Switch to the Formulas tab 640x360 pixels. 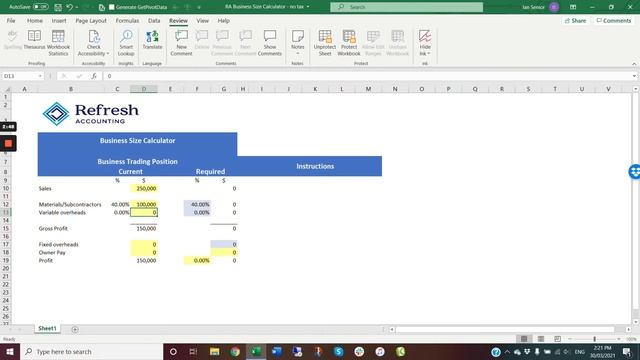127,20
